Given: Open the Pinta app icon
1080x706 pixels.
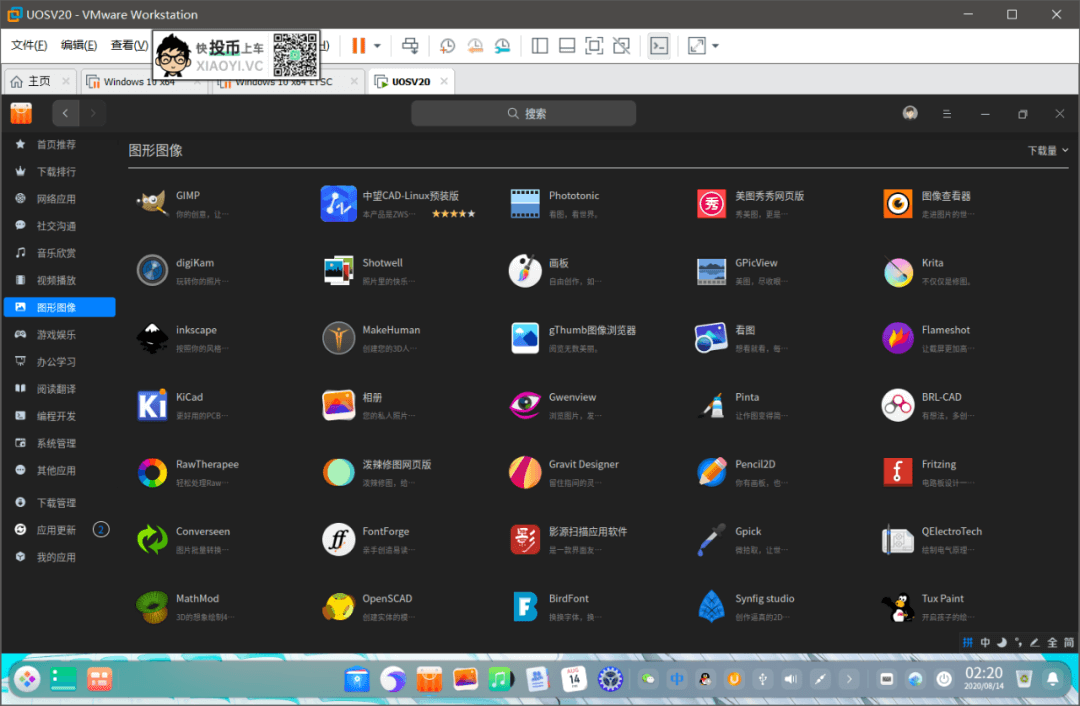Looking at the screenshot, I should tap(712, 404).
